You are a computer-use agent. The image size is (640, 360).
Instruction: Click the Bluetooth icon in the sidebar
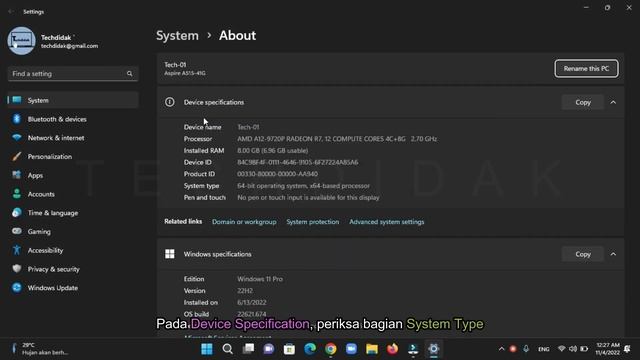click(x=17, y=119)
